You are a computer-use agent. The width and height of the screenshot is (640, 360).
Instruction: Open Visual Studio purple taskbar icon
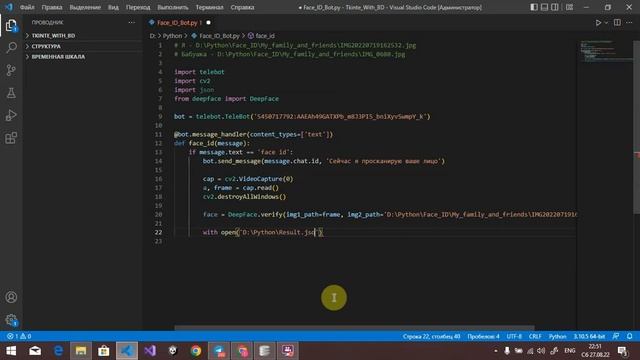click(150, 351)
